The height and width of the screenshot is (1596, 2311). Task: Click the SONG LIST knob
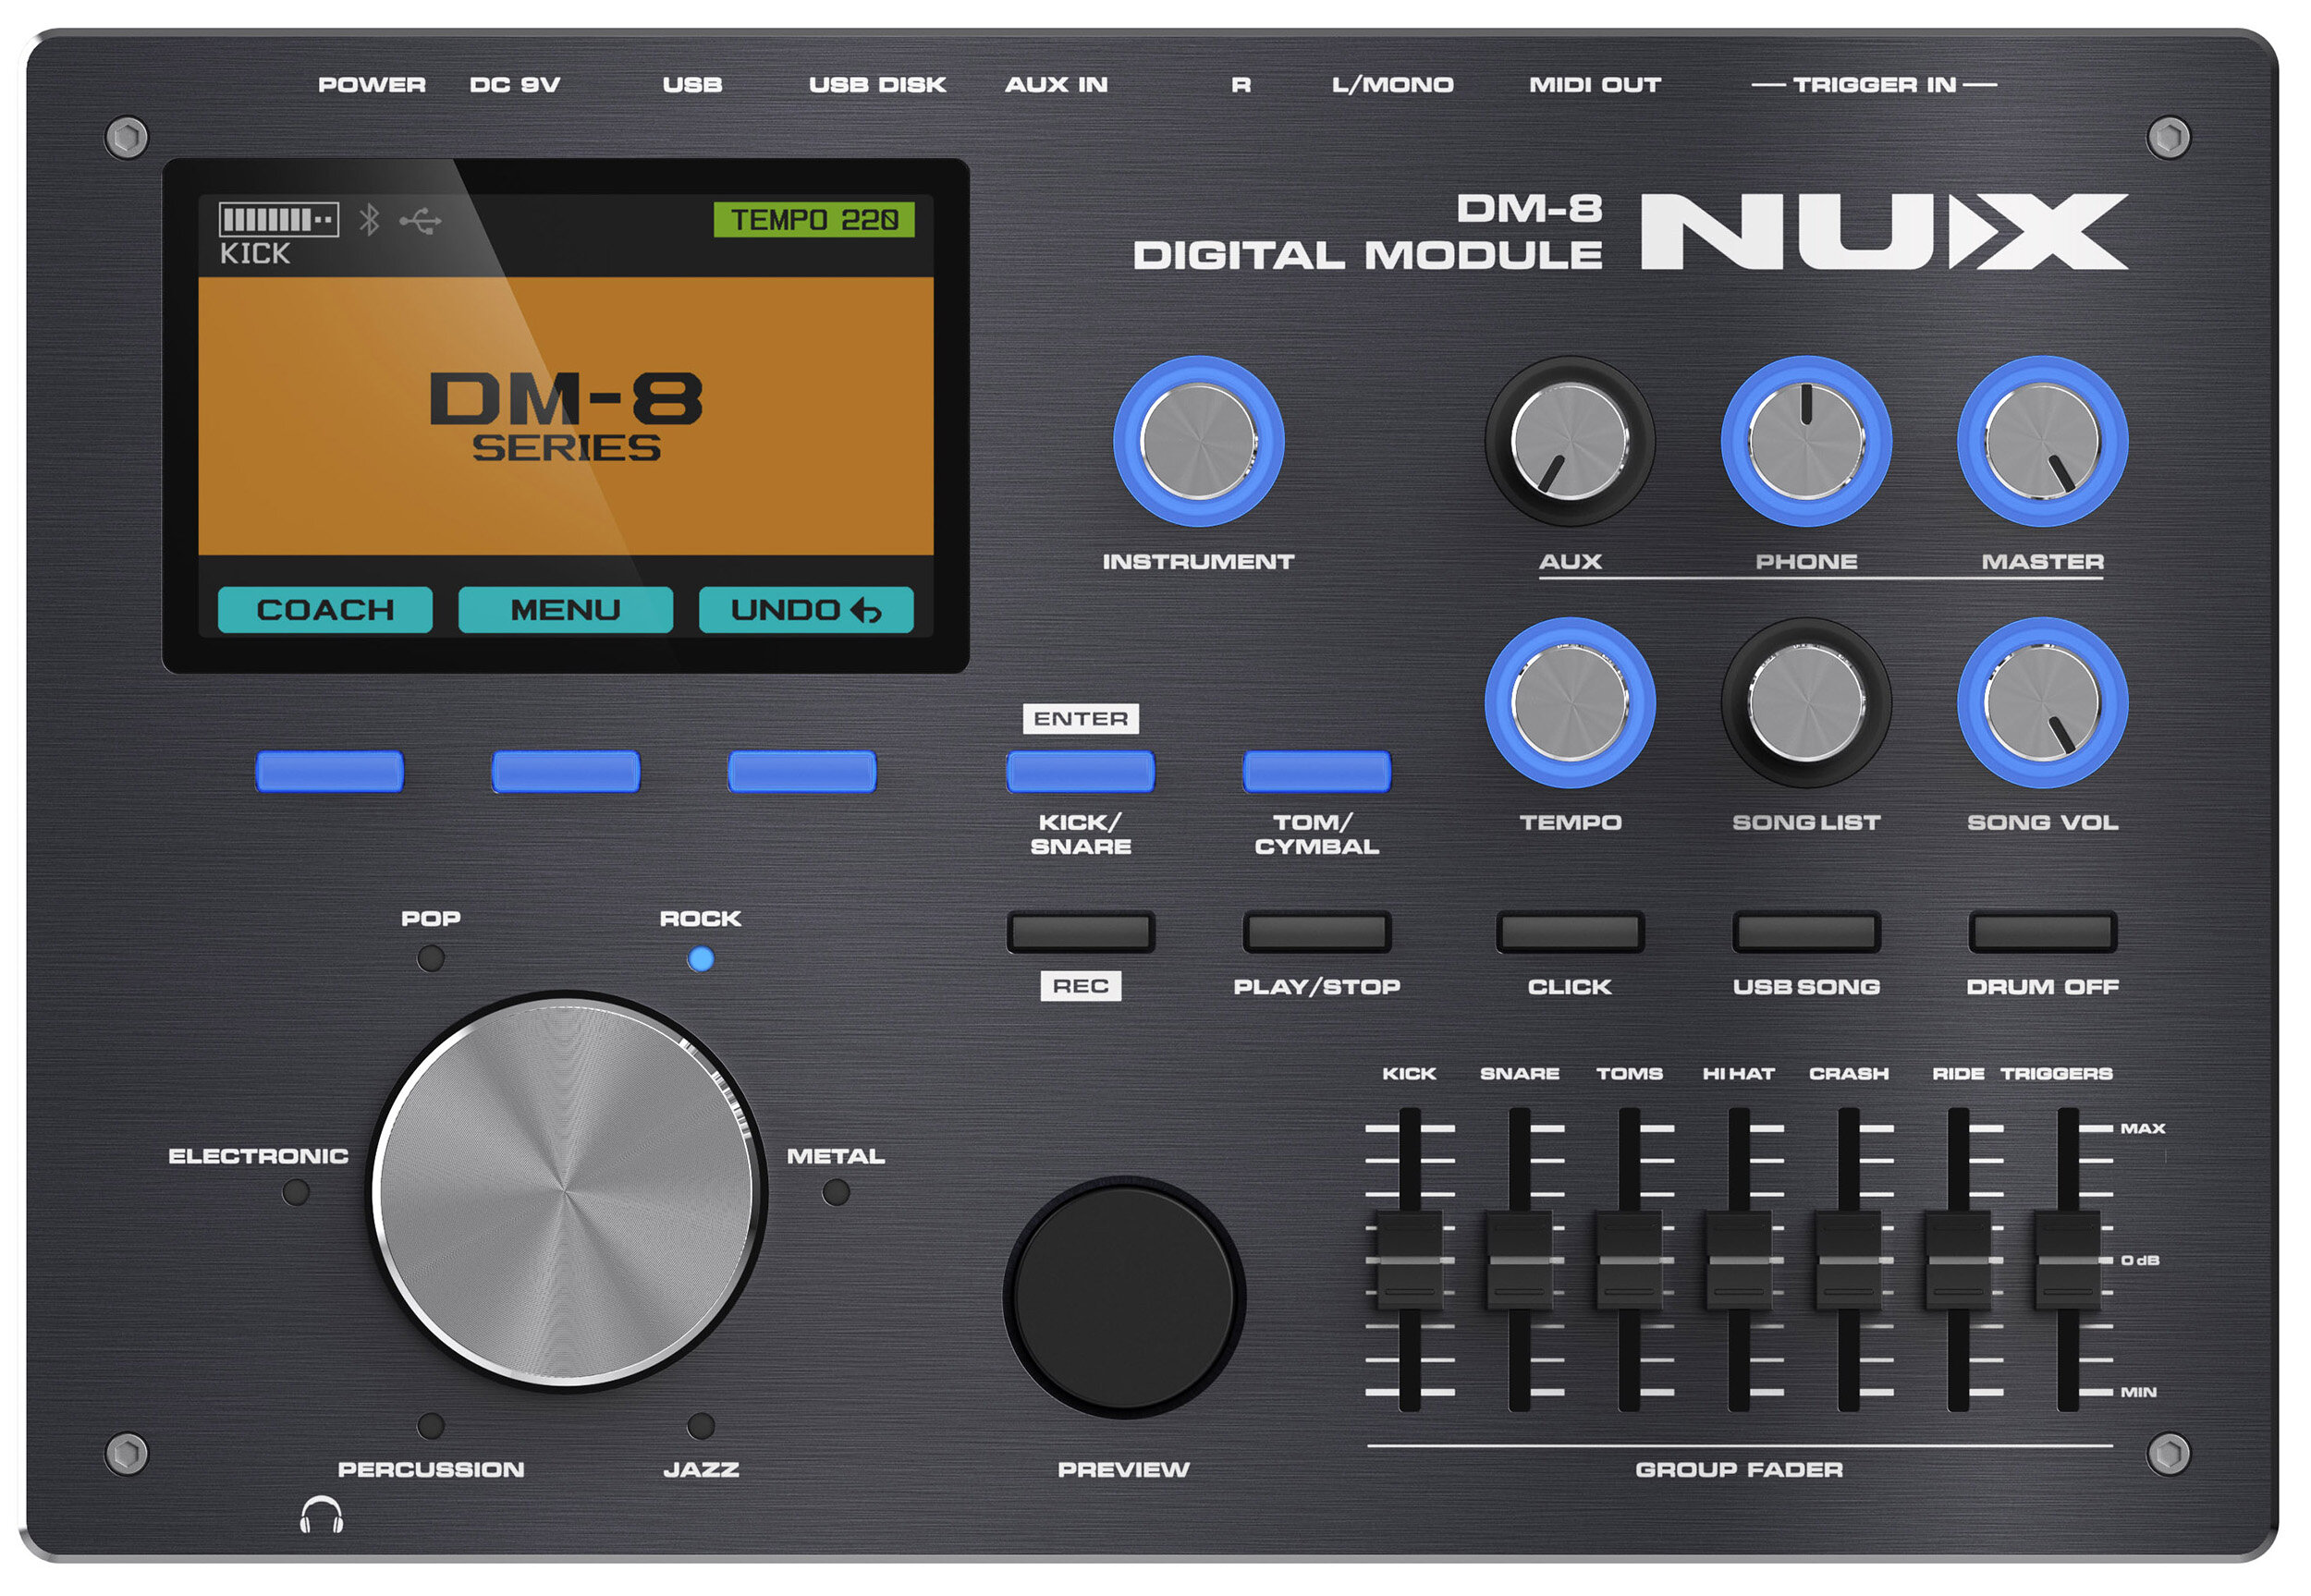(1806, 703)
